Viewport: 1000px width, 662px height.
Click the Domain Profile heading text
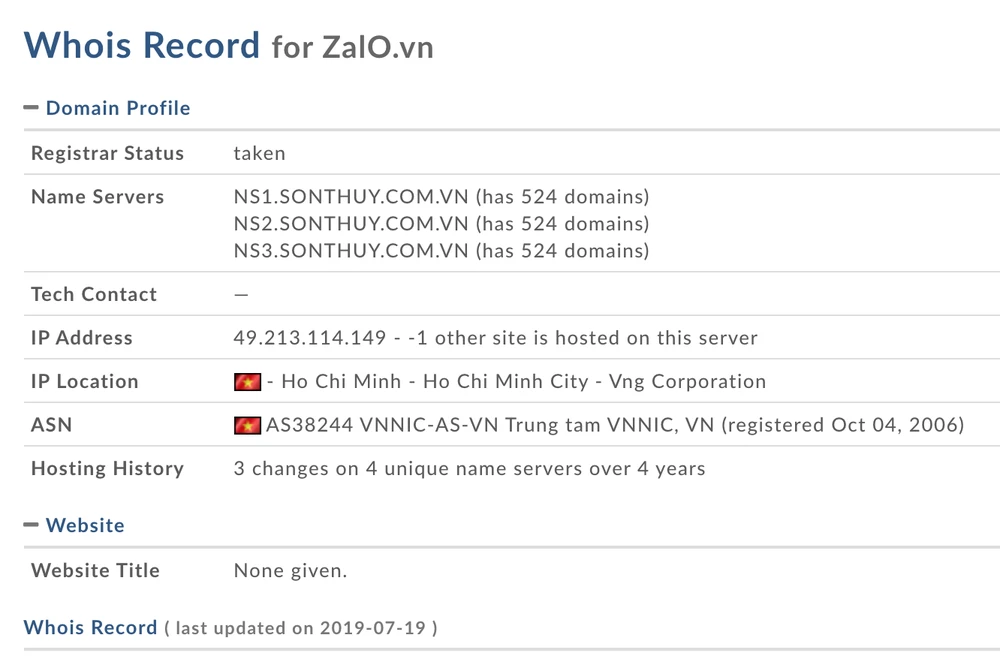pos(118,108)
